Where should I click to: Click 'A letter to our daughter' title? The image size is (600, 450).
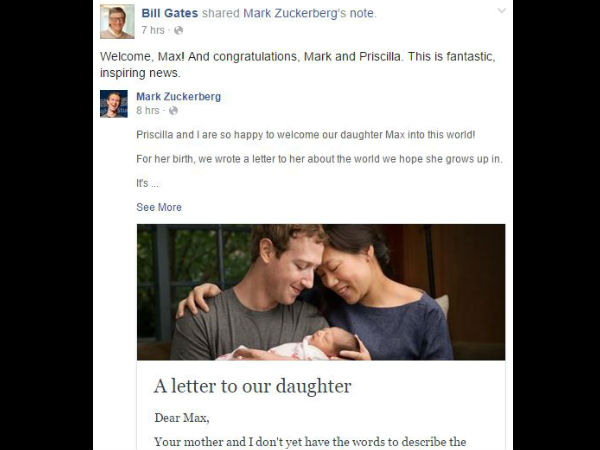click(x=253, y=386)
